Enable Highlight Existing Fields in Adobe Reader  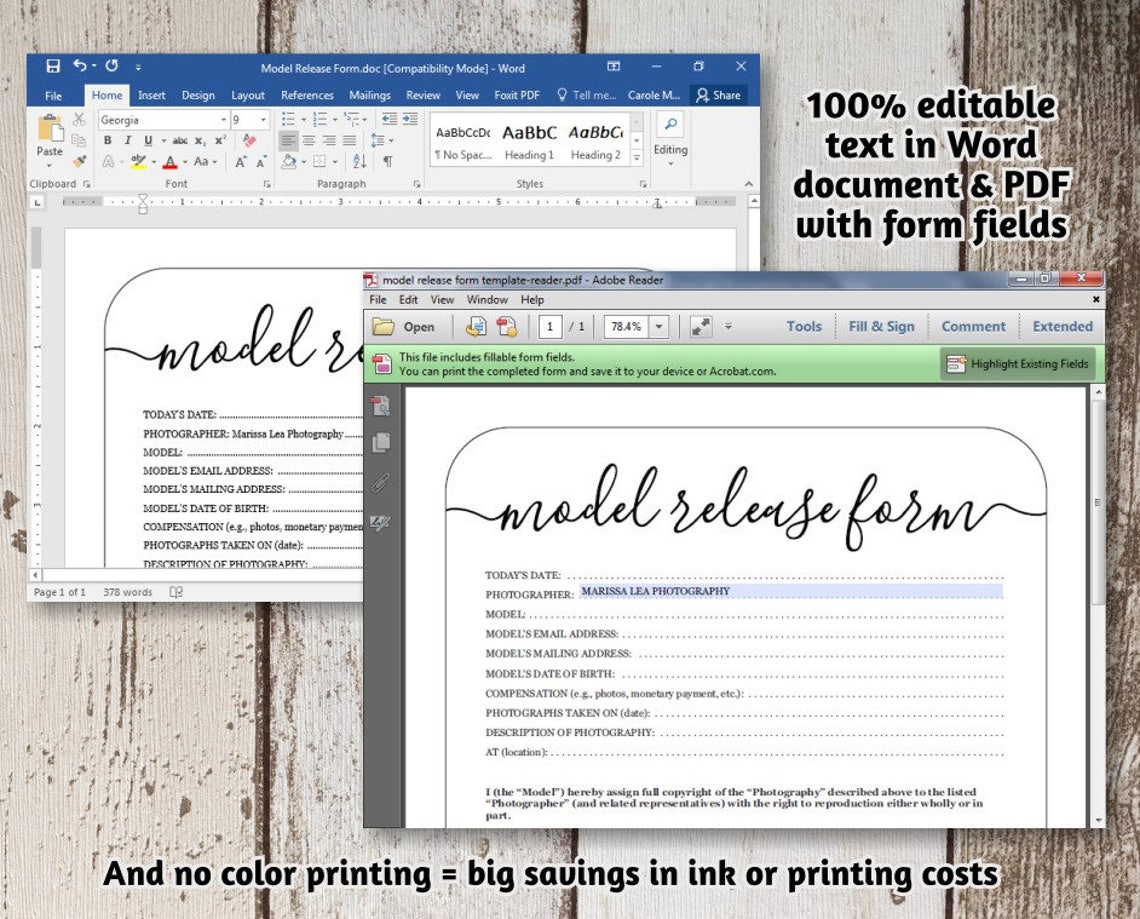1018,364
